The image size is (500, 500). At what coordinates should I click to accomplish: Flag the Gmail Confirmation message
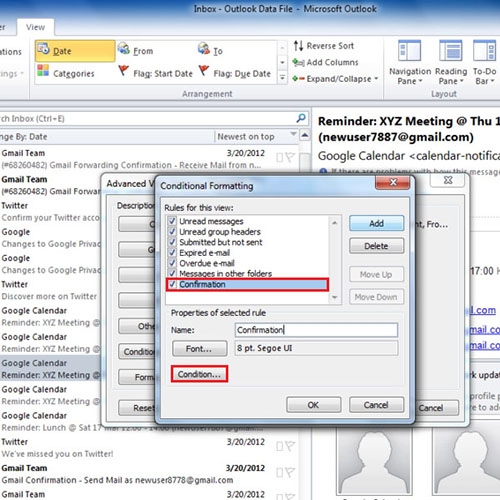pos(290,472)
